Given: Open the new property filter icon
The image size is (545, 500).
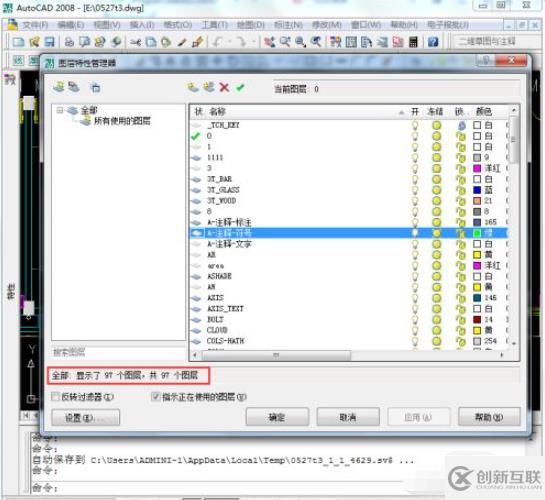Looking at the screenshot, I should (59, 87).
